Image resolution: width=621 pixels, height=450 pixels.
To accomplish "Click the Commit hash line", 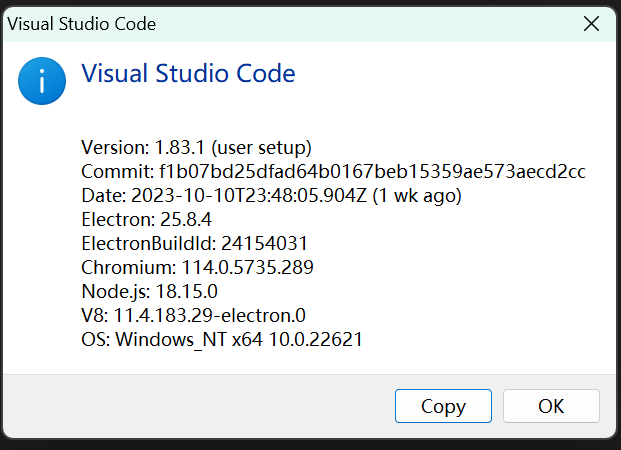I will click(x=333, y=172).
